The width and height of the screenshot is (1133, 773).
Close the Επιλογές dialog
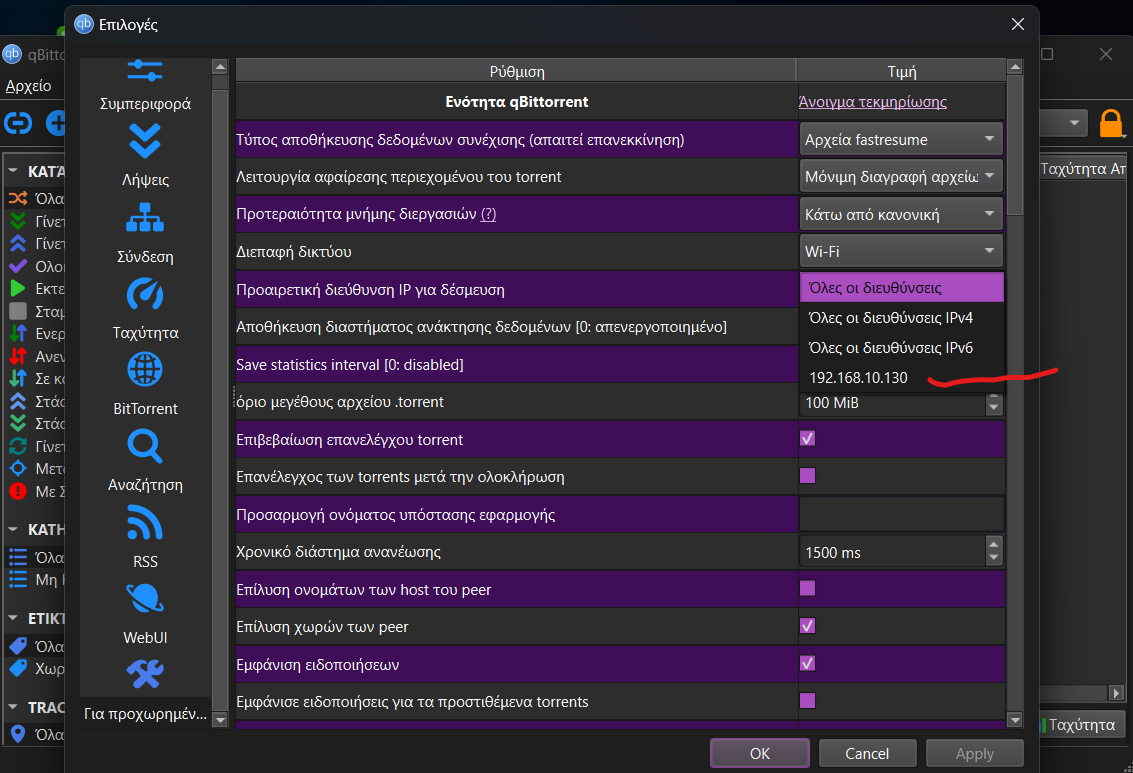click(1017, 24)
